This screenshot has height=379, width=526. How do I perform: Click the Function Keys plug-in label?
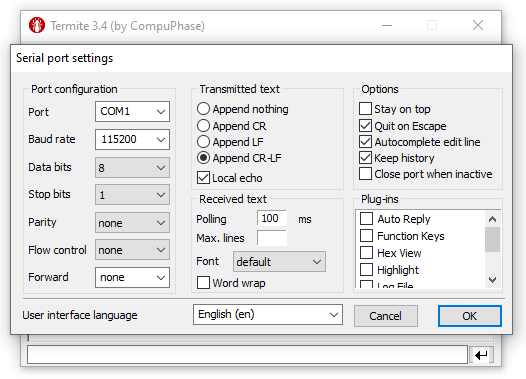point(411,236)
